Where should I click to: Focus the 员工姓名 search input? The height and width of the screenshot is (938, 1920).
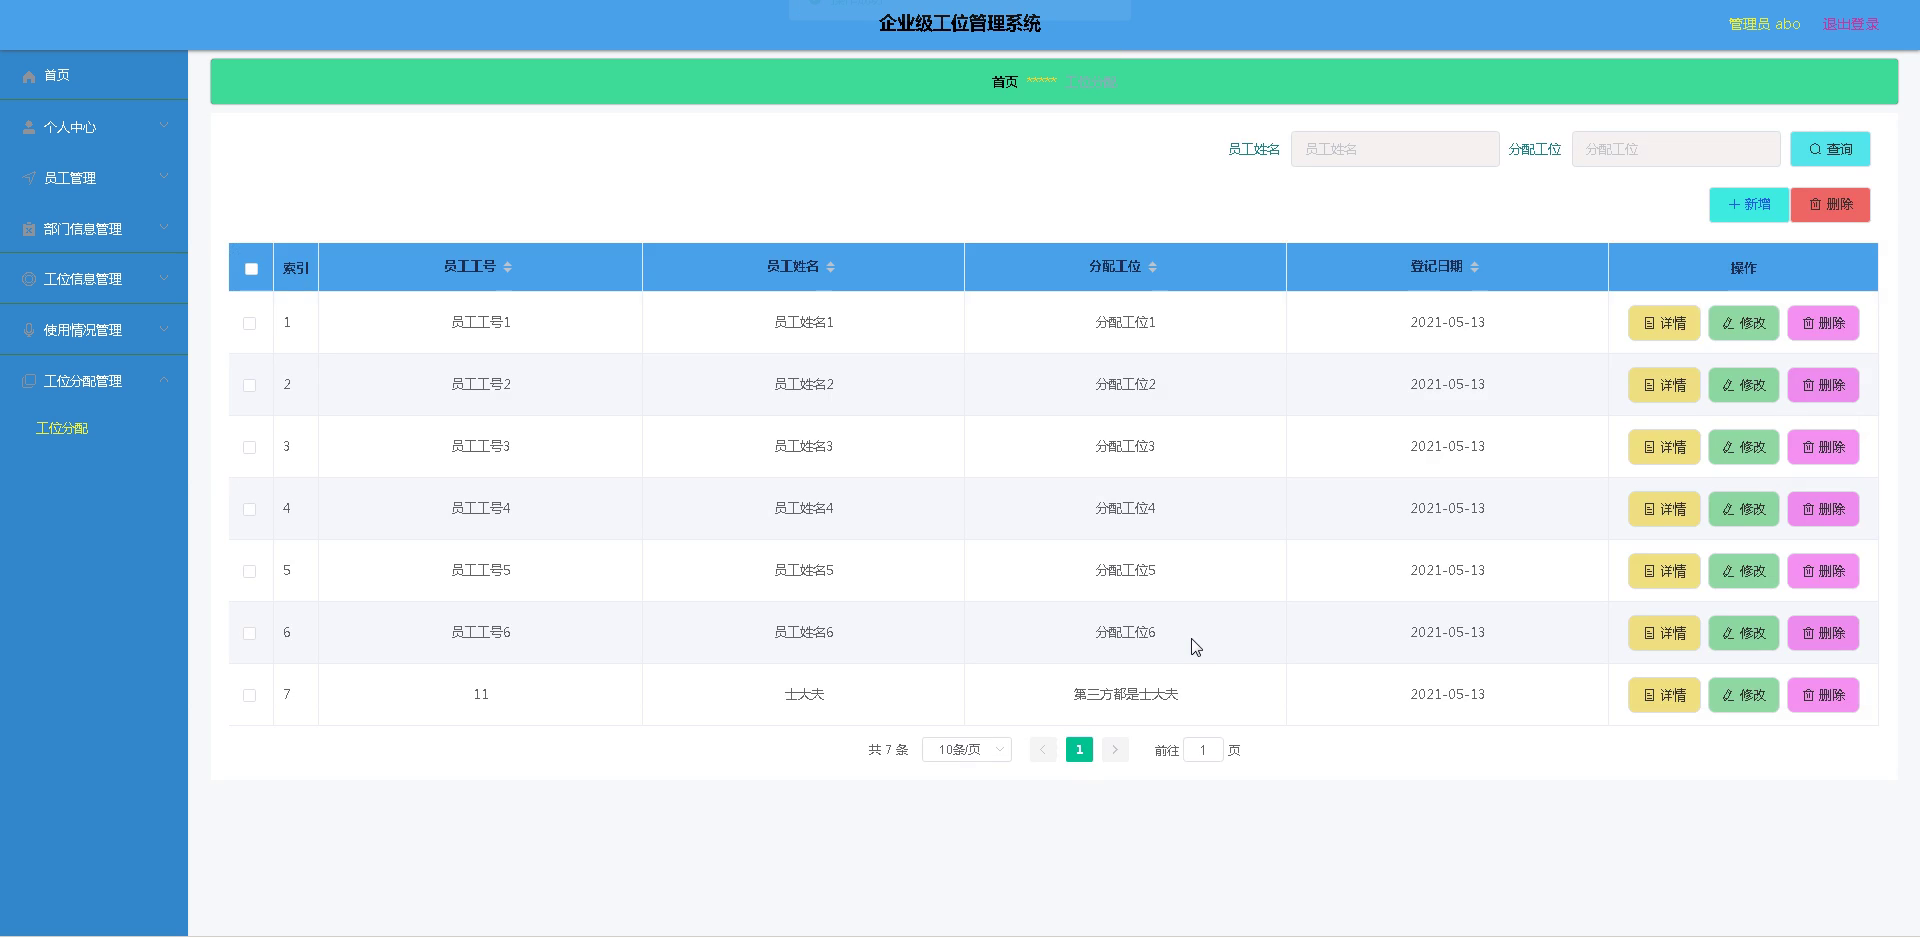tap(1395, 149)
